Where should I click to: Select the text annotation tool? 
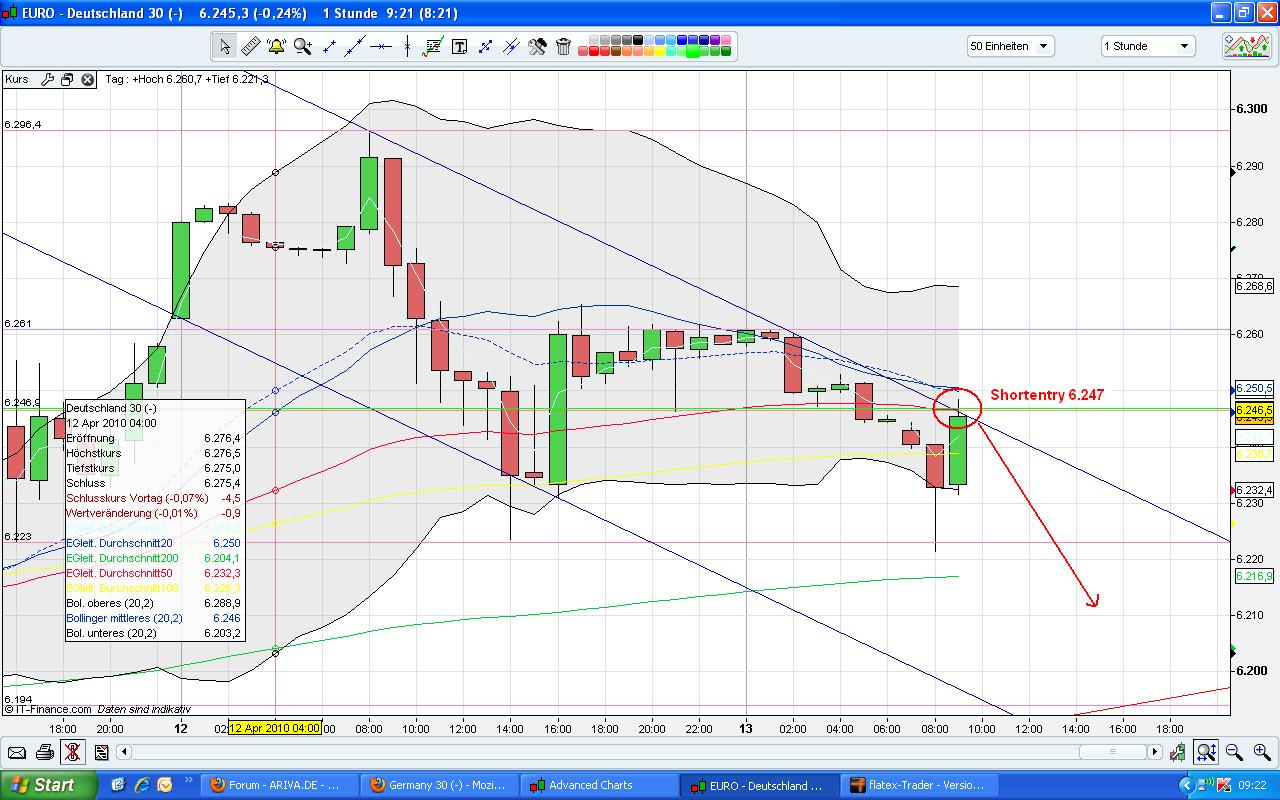pos(459,46)
